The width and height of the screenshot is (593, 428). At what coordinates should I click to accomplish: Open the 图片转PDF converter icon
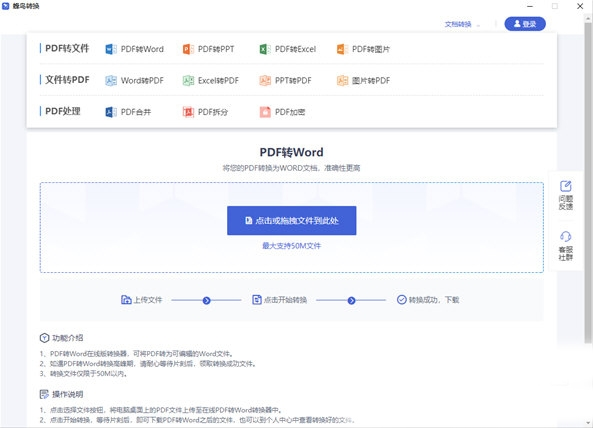(342, 81)
